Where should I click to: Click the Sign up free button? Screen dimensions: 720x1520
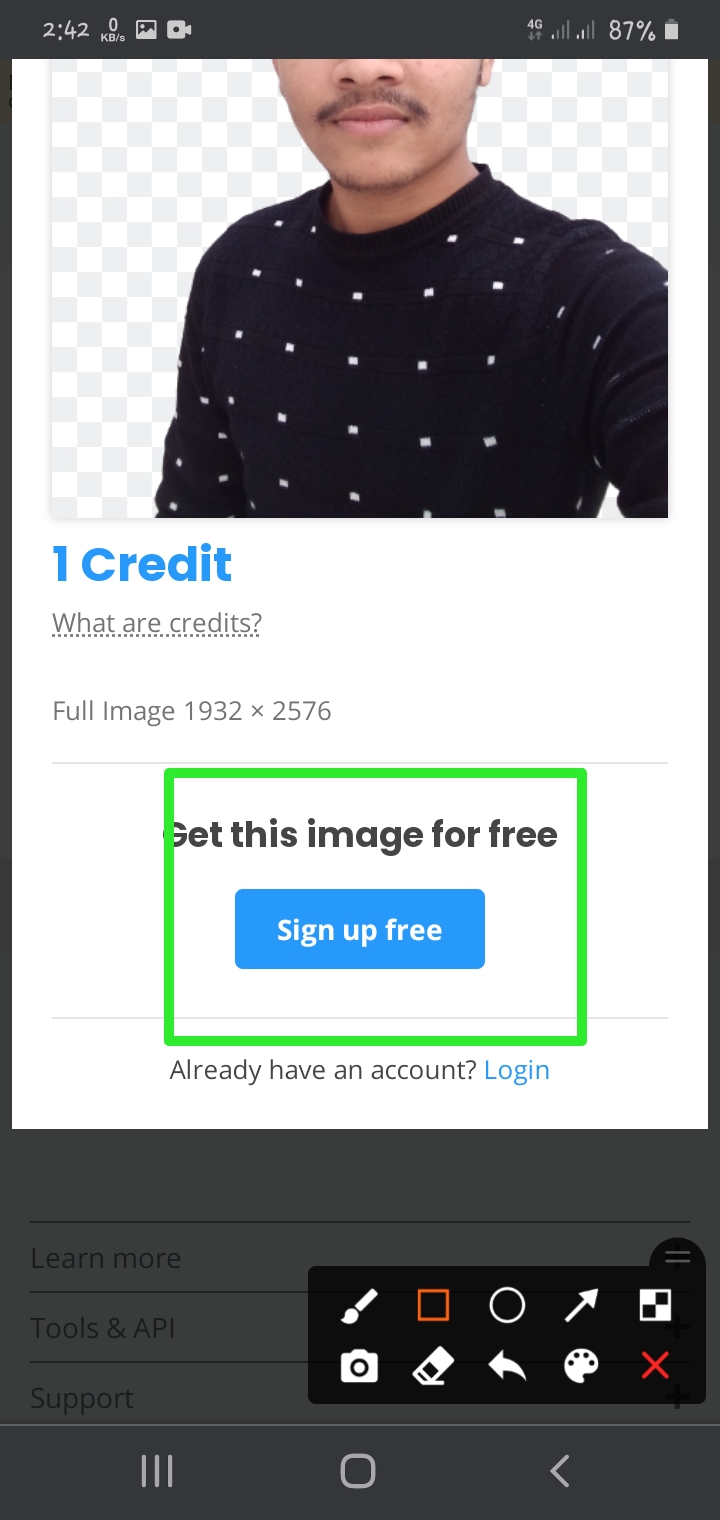pyautogui.click(x=360, y=929)
